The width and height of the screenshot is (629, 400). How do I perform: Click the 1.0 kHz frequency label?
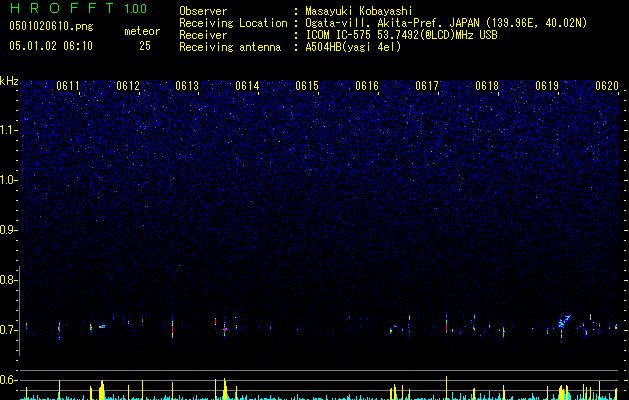tap(8, 180)
